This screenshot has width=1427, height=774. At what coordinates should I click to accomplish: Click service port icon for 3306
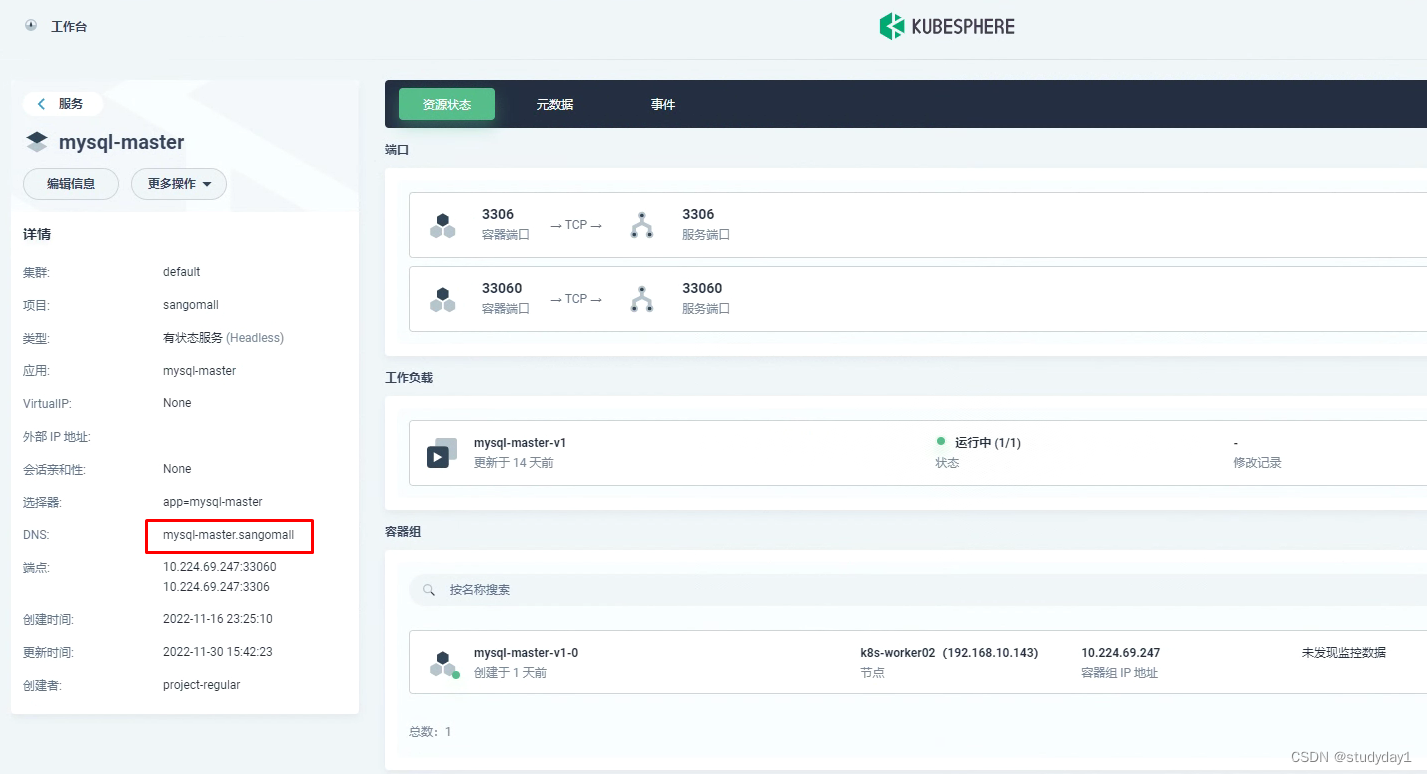click(642, 225)
